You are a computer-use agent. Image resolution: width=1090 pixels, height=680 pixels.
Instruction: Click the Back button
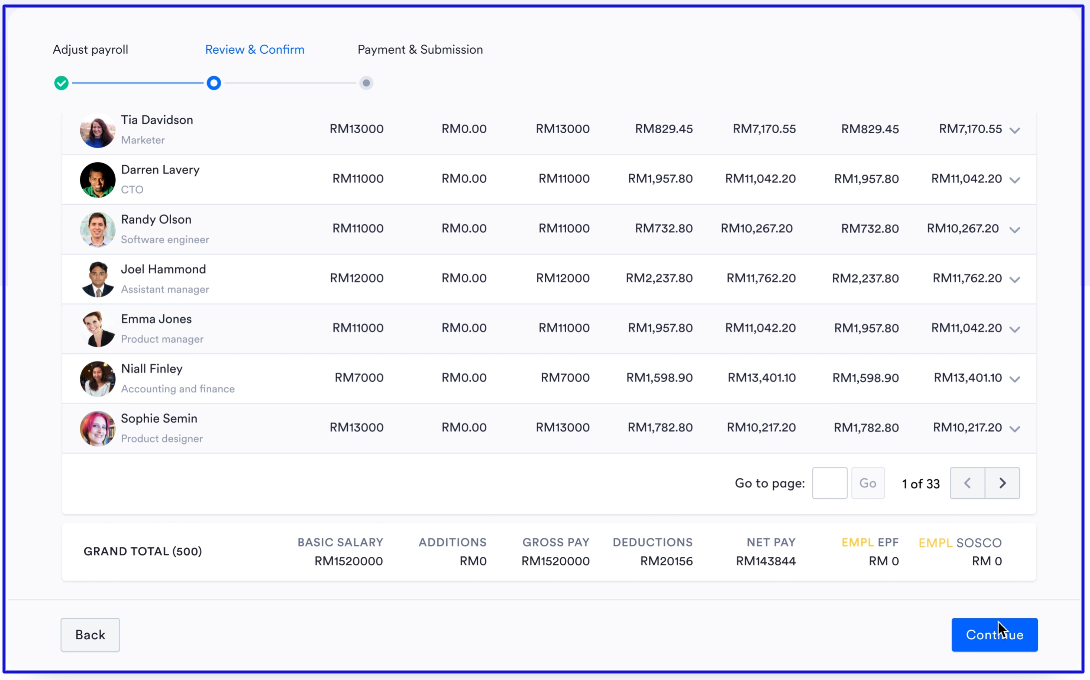pos(90,635)
